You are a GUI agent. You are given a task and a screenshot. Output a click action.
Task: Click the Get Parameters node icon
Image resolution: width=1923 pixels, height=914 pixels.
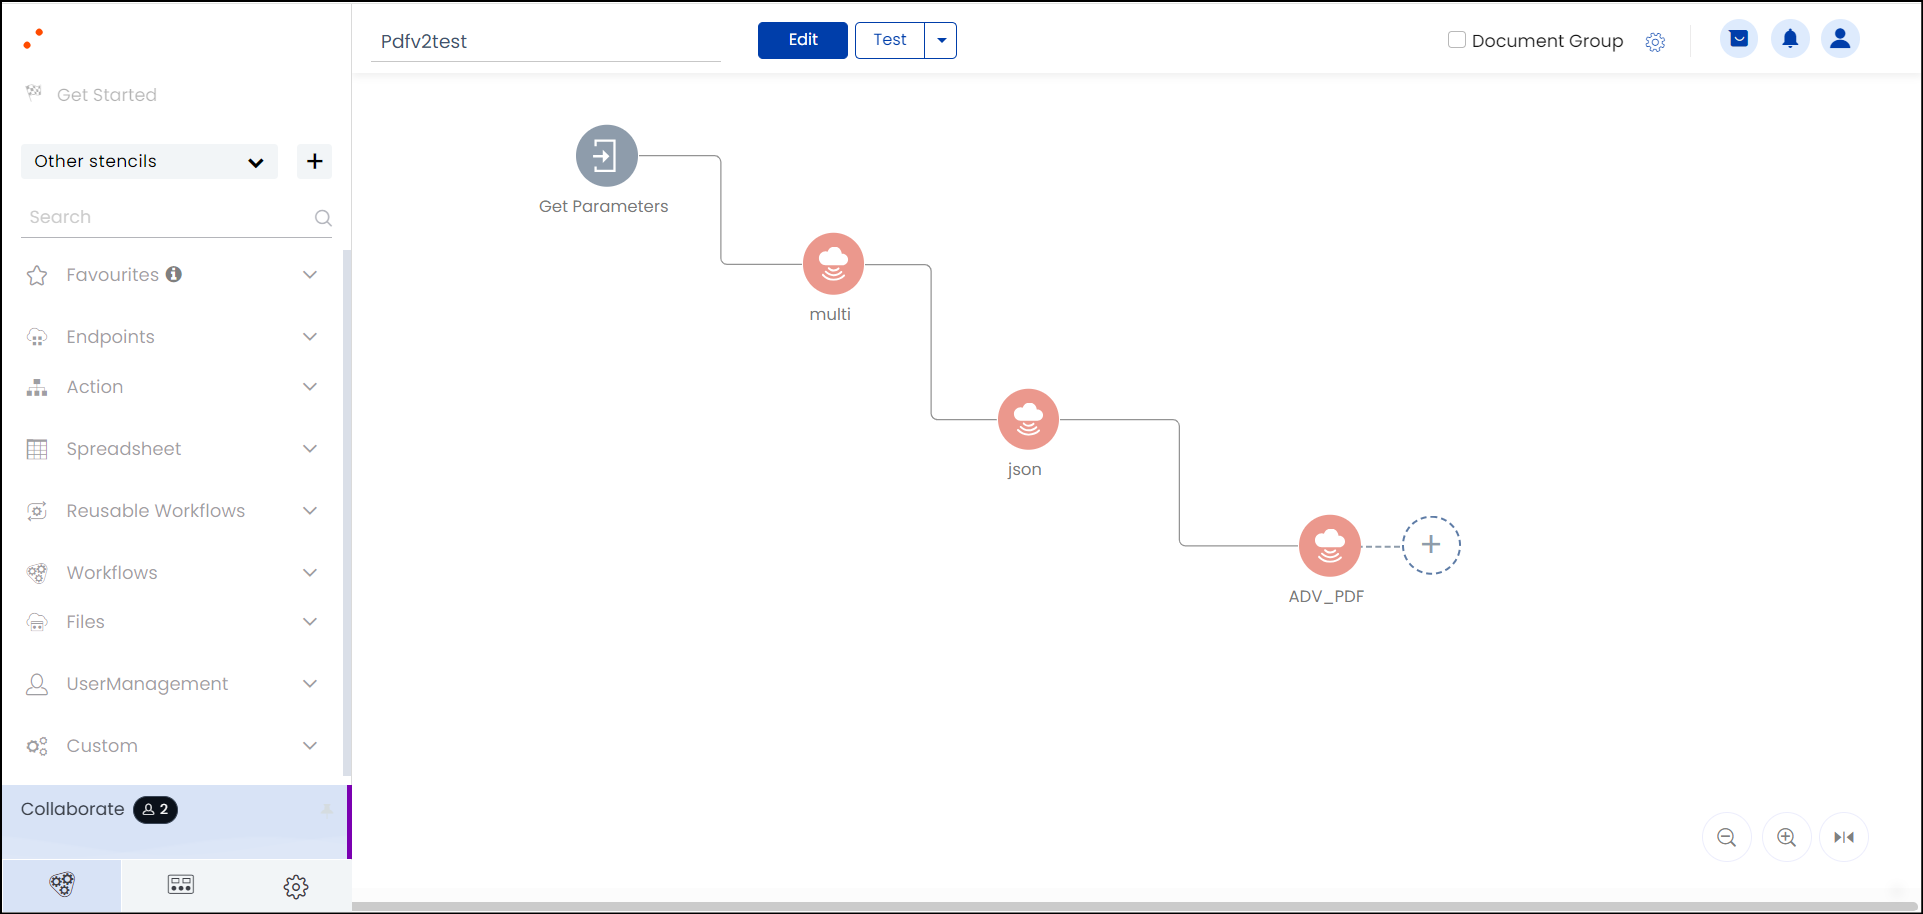[606, 156]
